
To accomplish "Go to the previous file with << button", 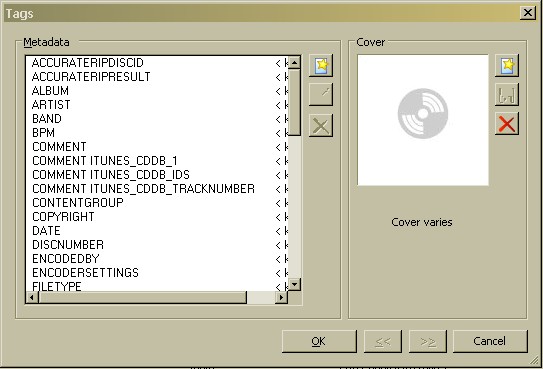I will pos(383,341).
